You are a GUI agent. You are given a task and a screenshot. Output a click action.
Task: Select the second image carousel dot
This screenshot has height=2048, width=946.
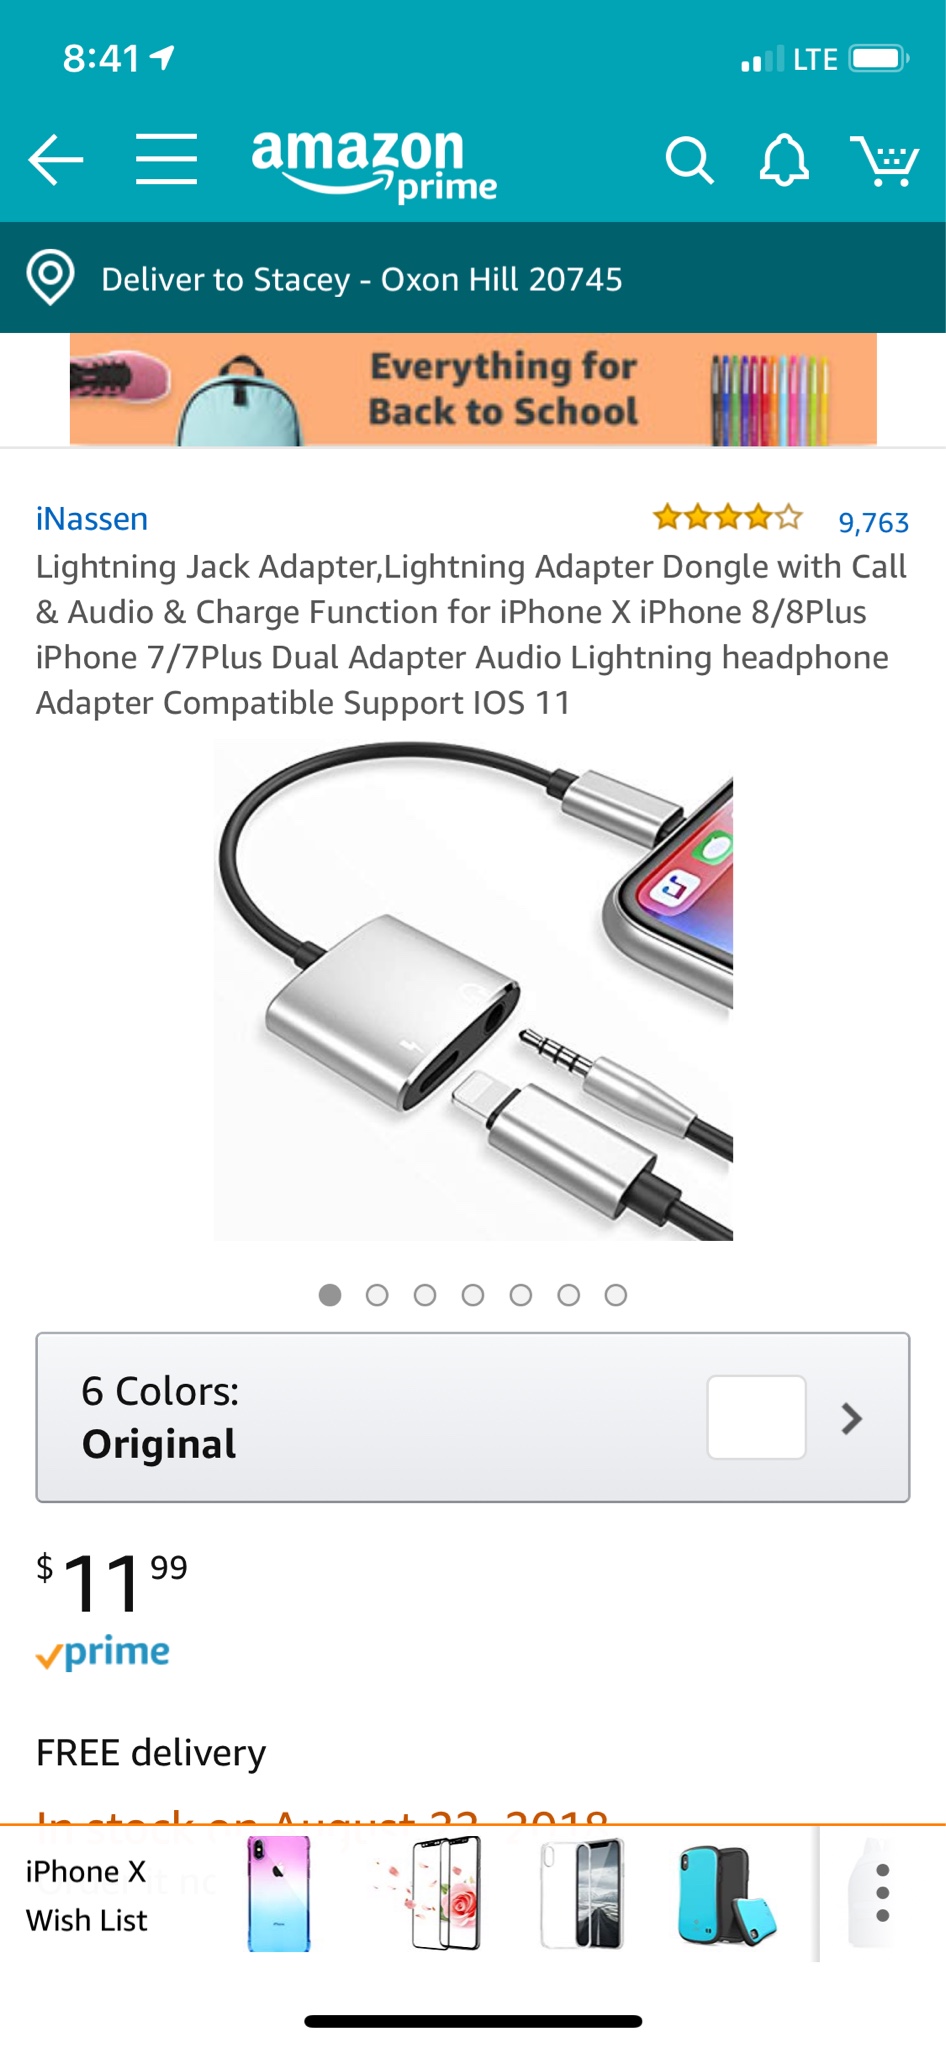[x=377, y=1295]
